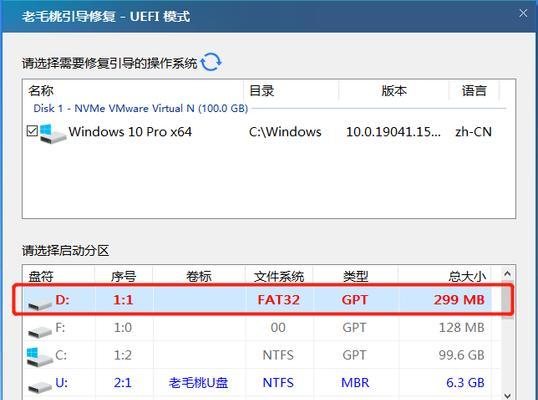Click the 299 MB size cell
Screen dimensions: 538x400
pos(459,299)
